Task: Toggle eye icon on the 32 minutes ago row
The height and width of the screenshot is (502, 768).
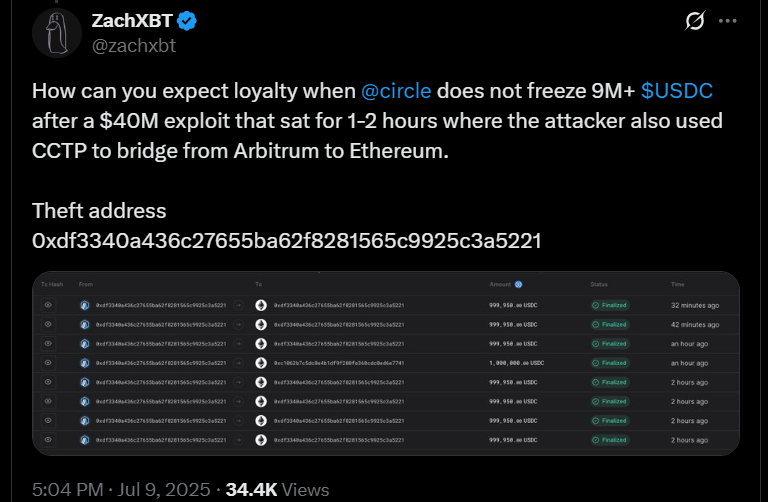Action: coord(48,305)
